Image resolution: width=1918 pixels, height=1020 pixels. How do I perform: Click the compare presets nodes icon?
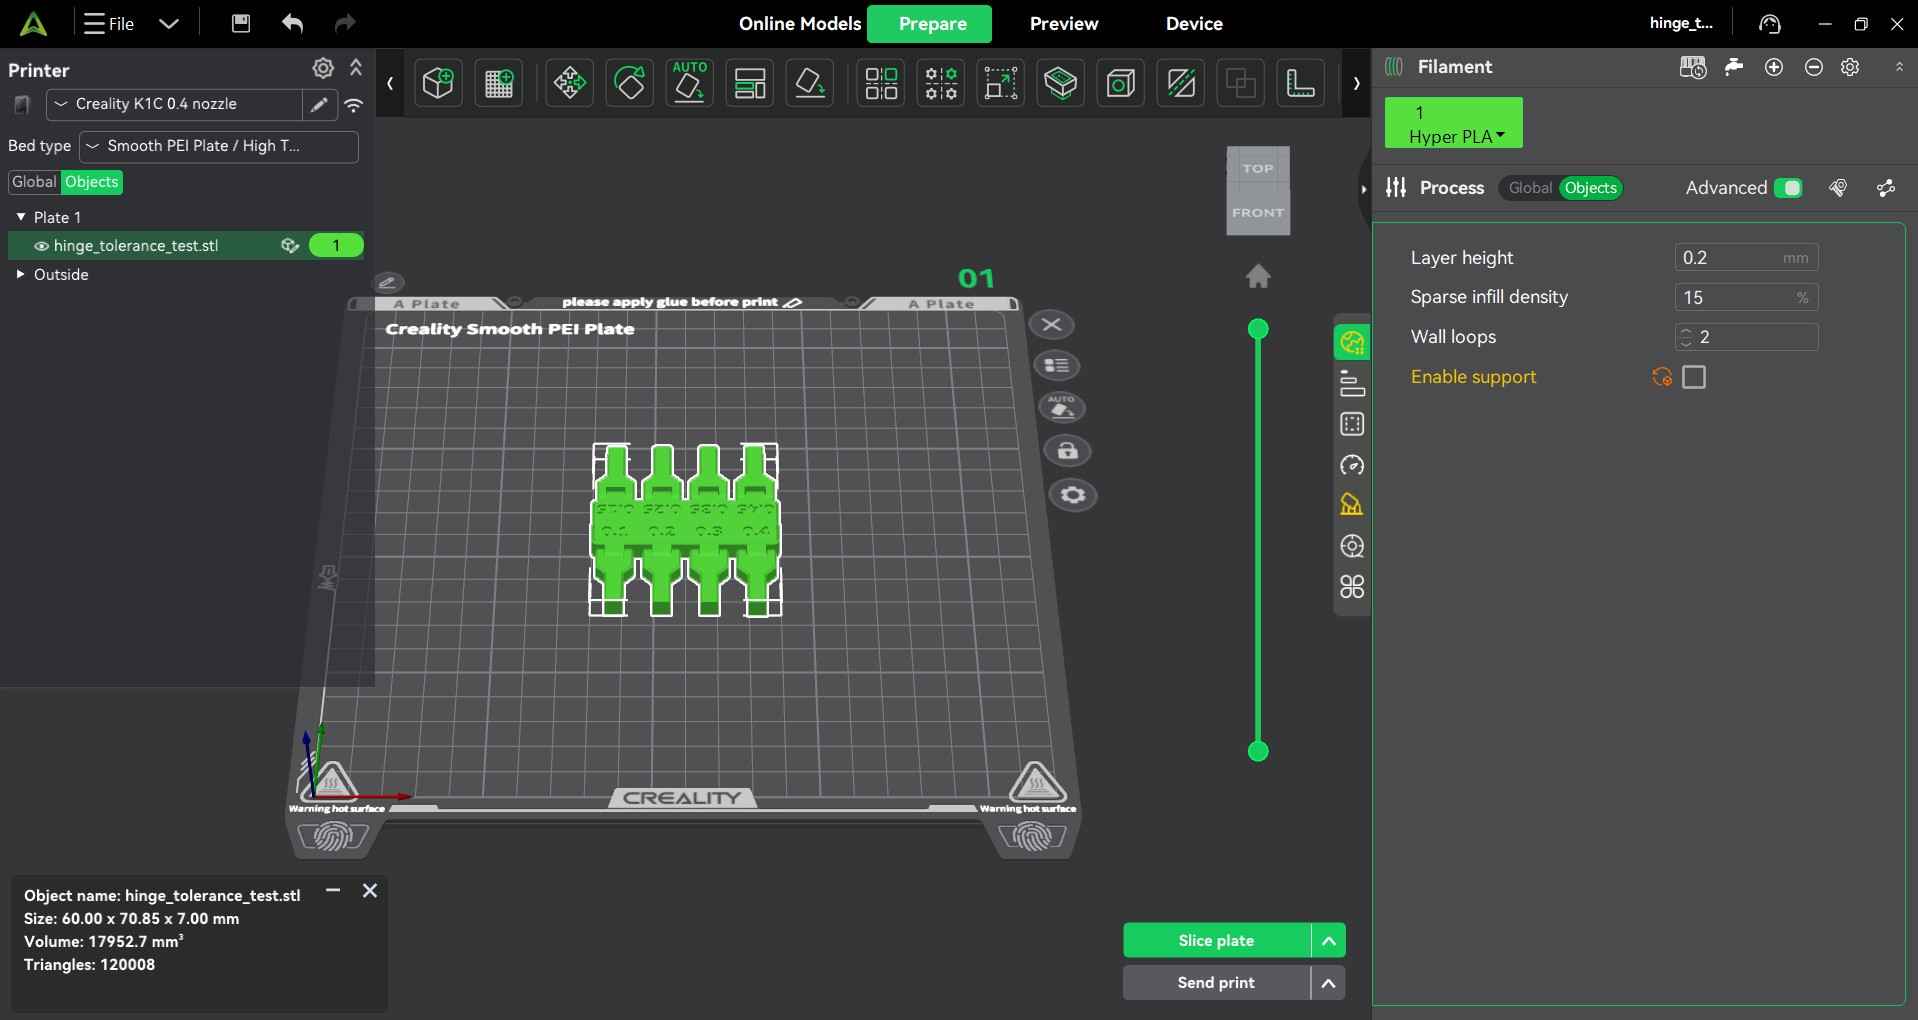click(1886, 188)
